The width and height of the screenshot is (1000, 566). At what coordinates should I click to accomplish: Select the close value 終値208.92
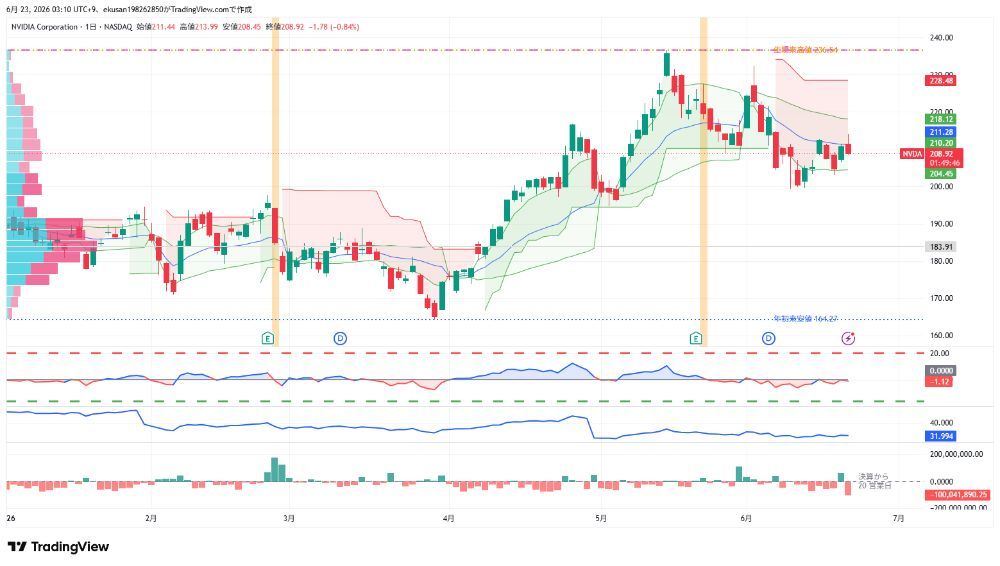click(x=284, y=27)
